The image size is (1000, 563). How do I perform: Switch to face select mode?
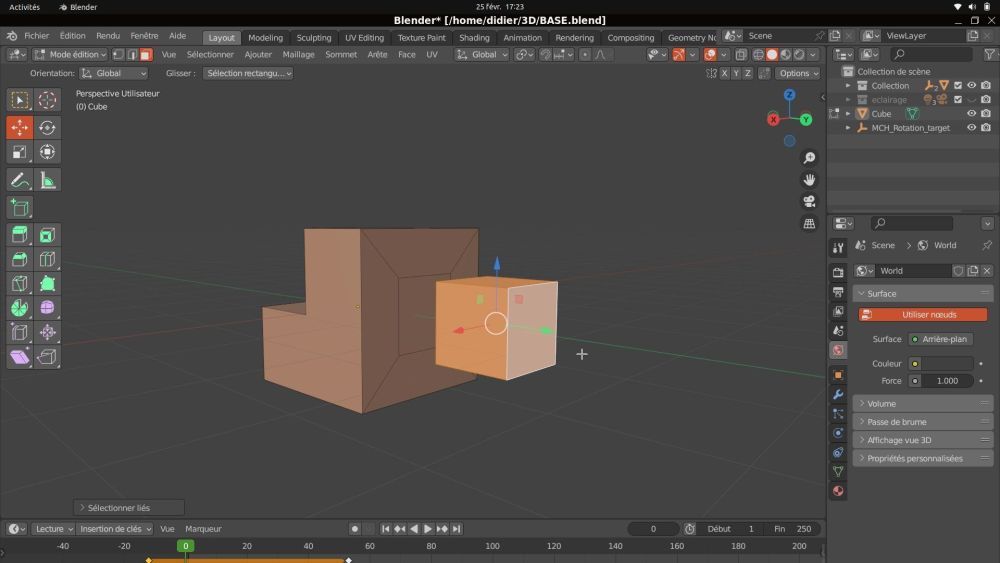tap(146, 55)
